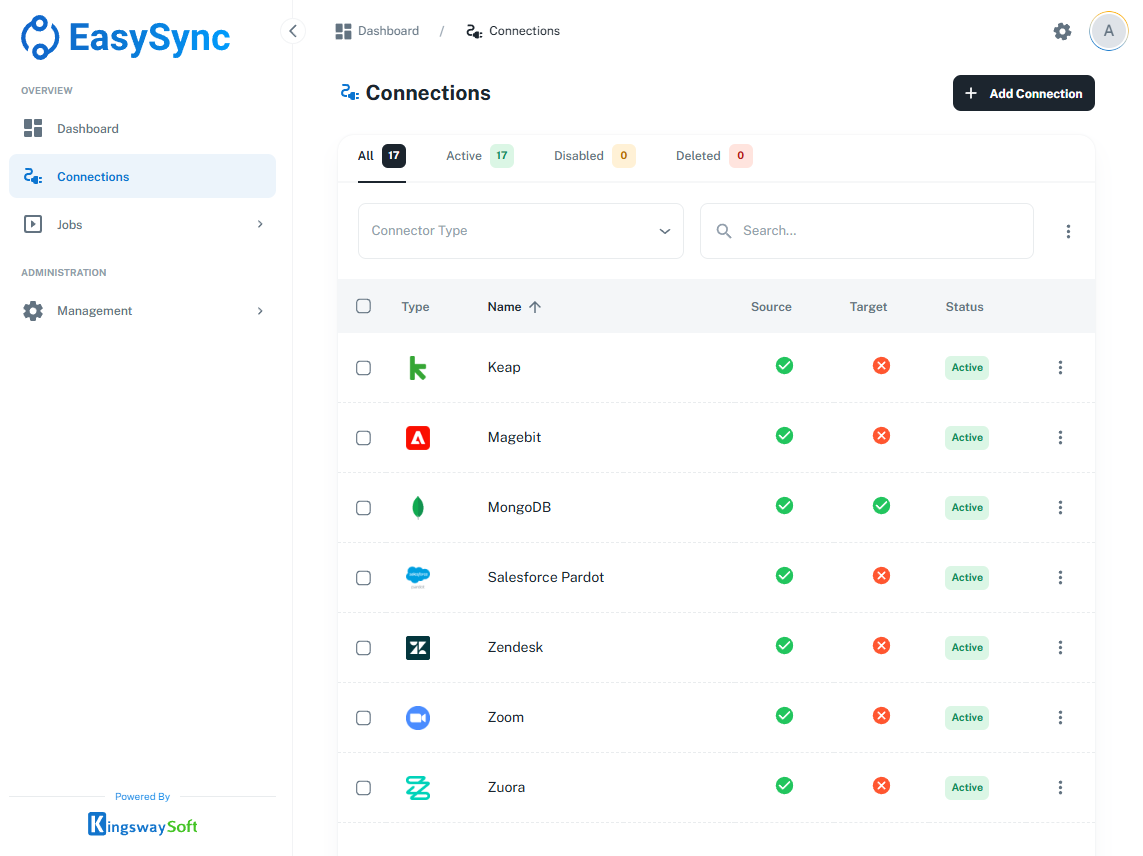Click the Add Connection button

(x=1023, y=93)
